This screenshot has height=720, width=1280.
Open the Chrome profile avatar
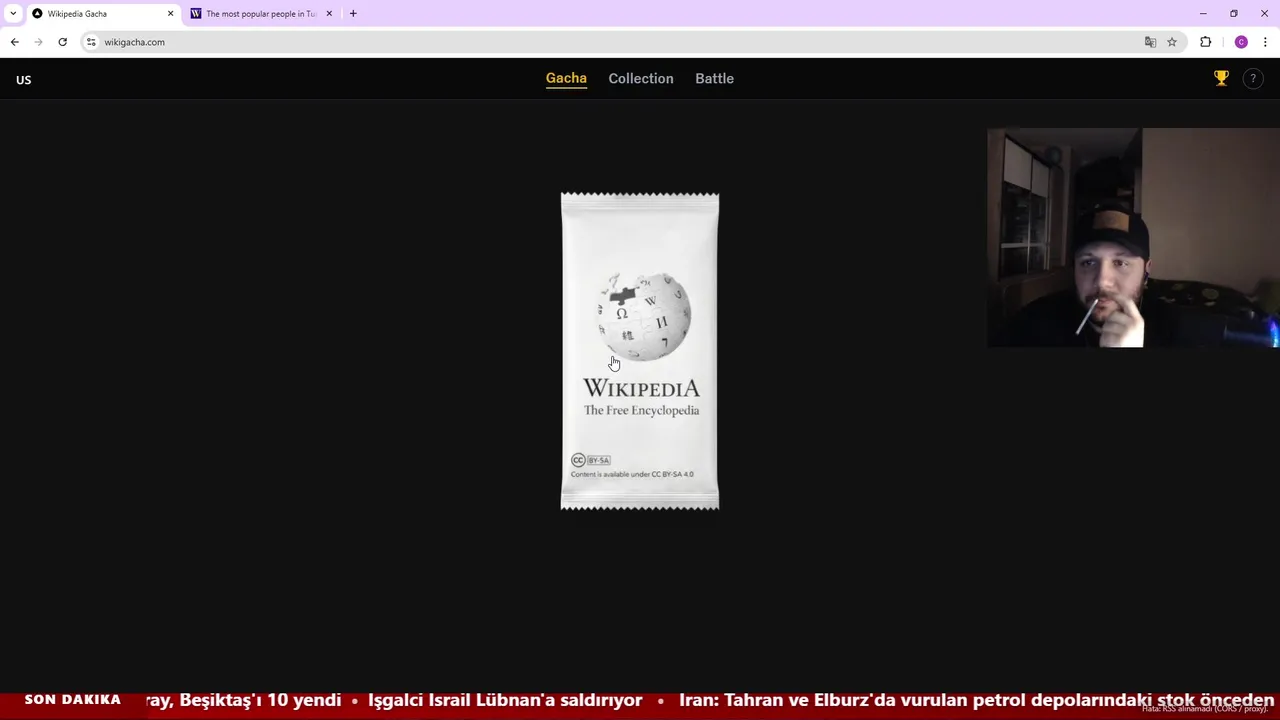pyautogui.click(x=1241, y=42)
